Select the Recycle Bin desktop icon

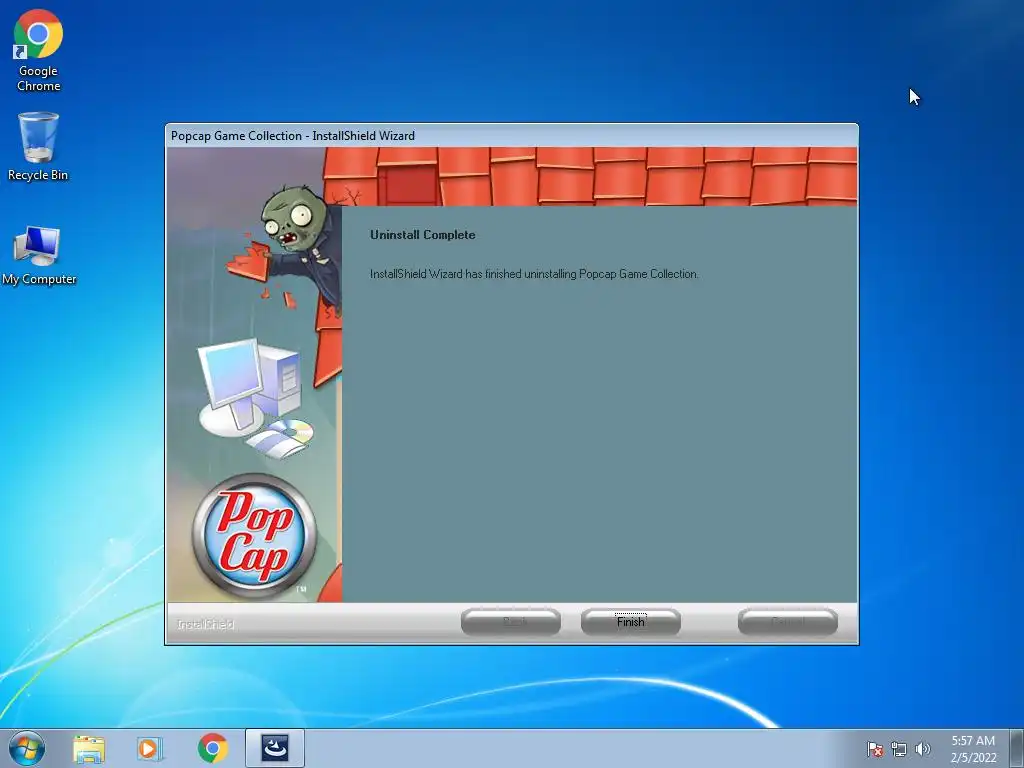[38, 147]
